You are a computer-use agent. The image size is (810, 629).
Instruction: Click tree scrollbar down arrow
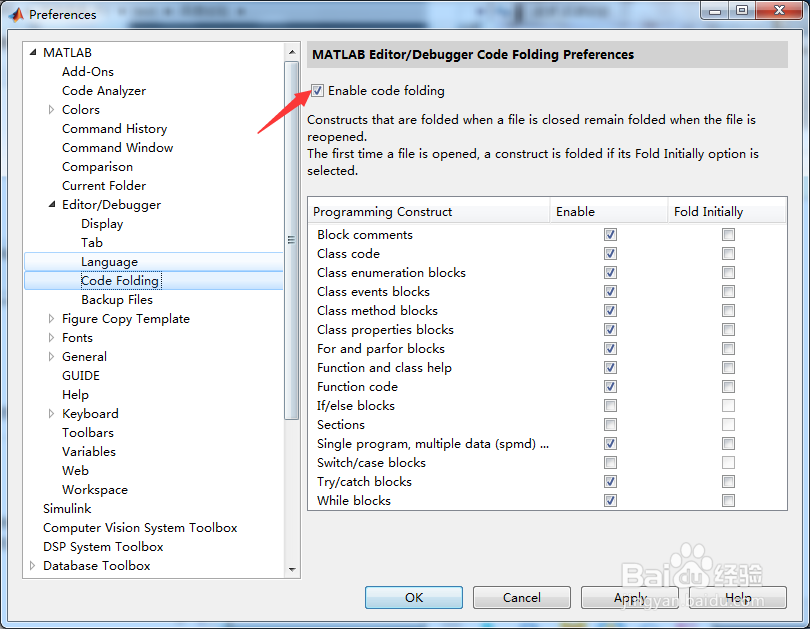pyautogui.click(x=292, y=569)
